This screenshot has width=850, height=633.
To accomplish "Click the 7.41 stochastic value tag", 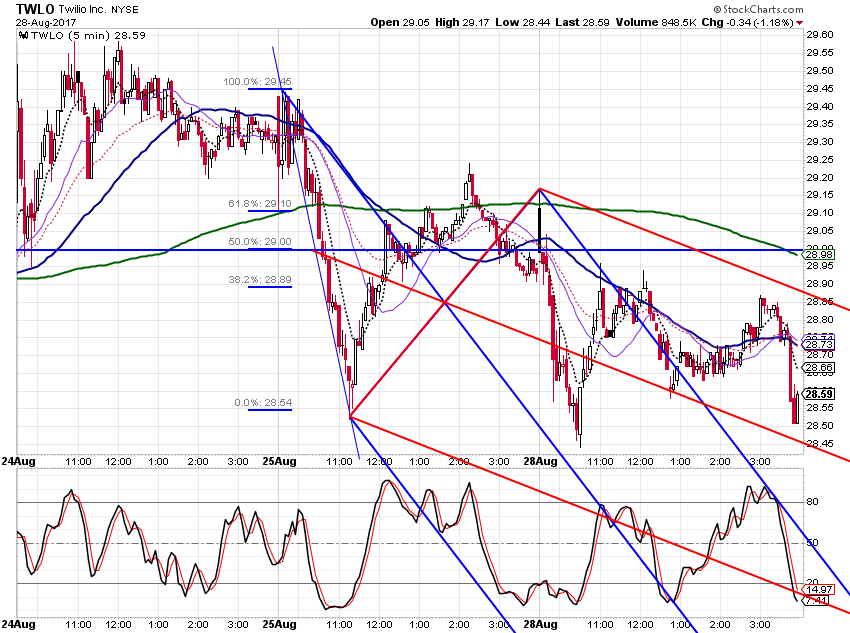I will click(816, 600).
